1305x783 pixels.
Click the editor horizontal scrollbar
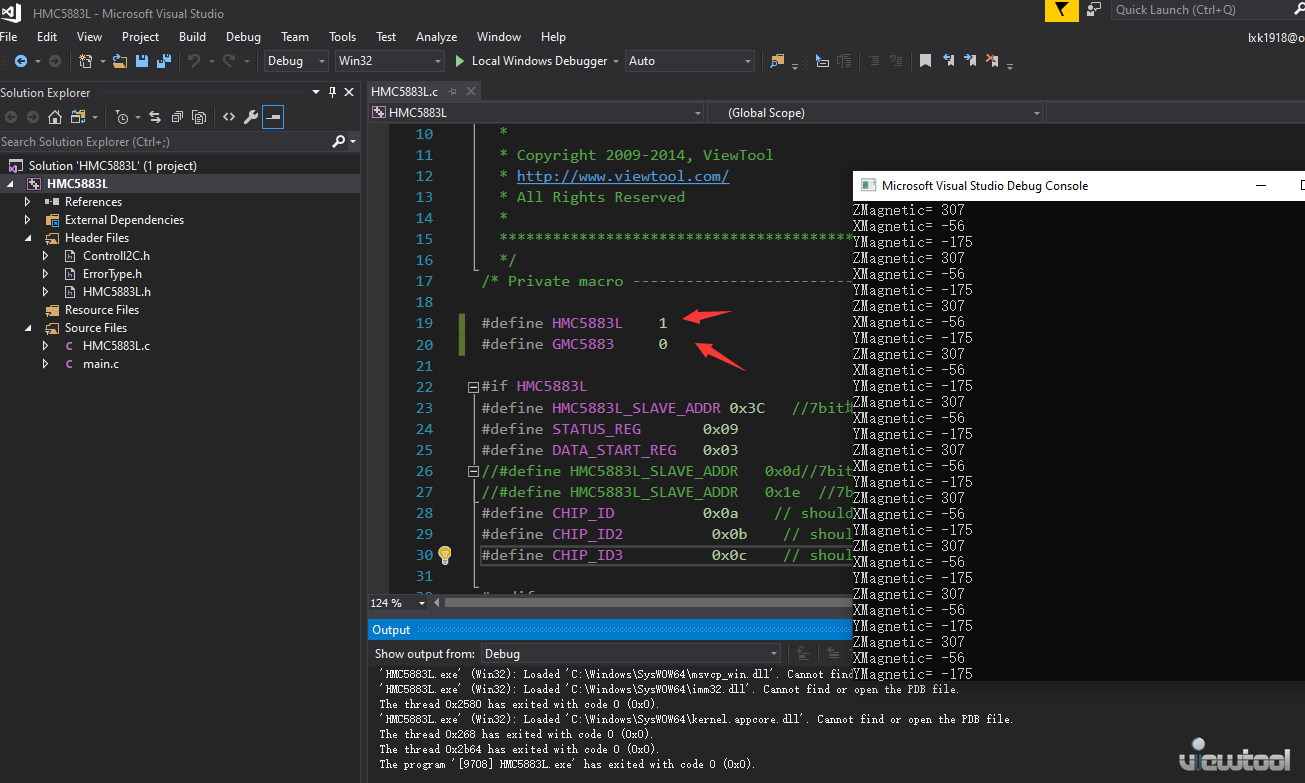click(647, 603)
